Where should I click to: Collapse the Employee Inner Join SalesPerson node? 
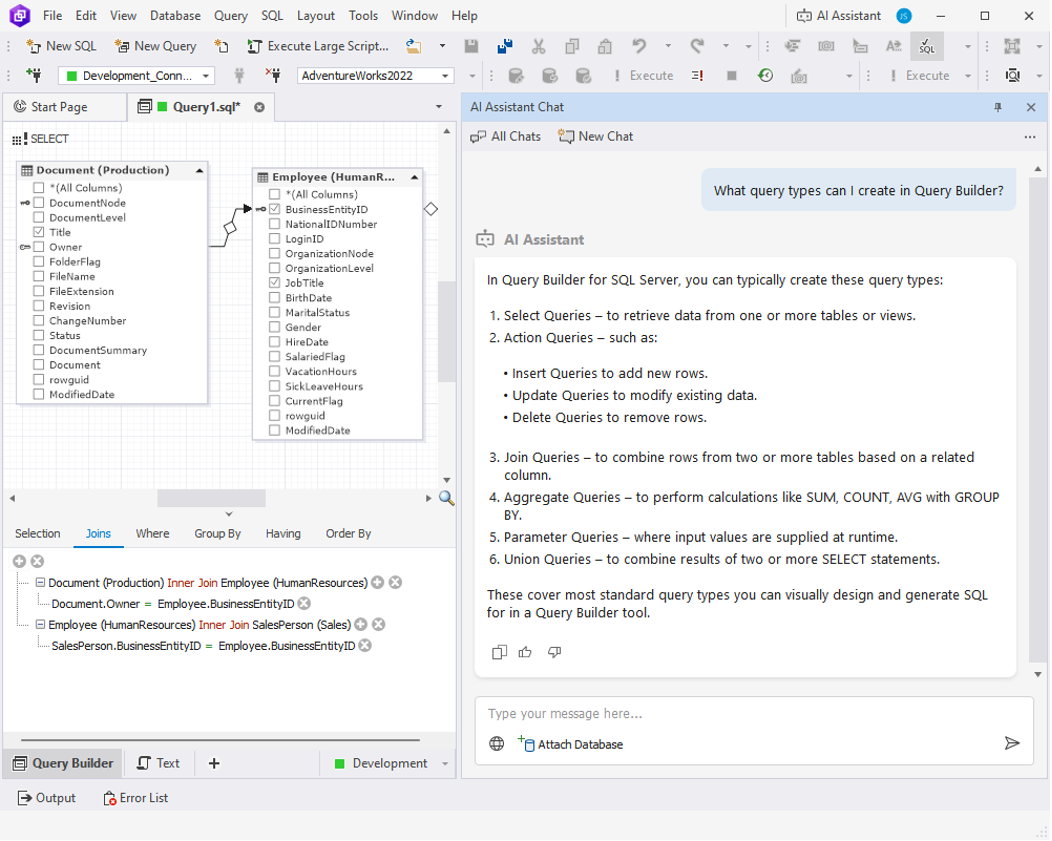point(40,624)
